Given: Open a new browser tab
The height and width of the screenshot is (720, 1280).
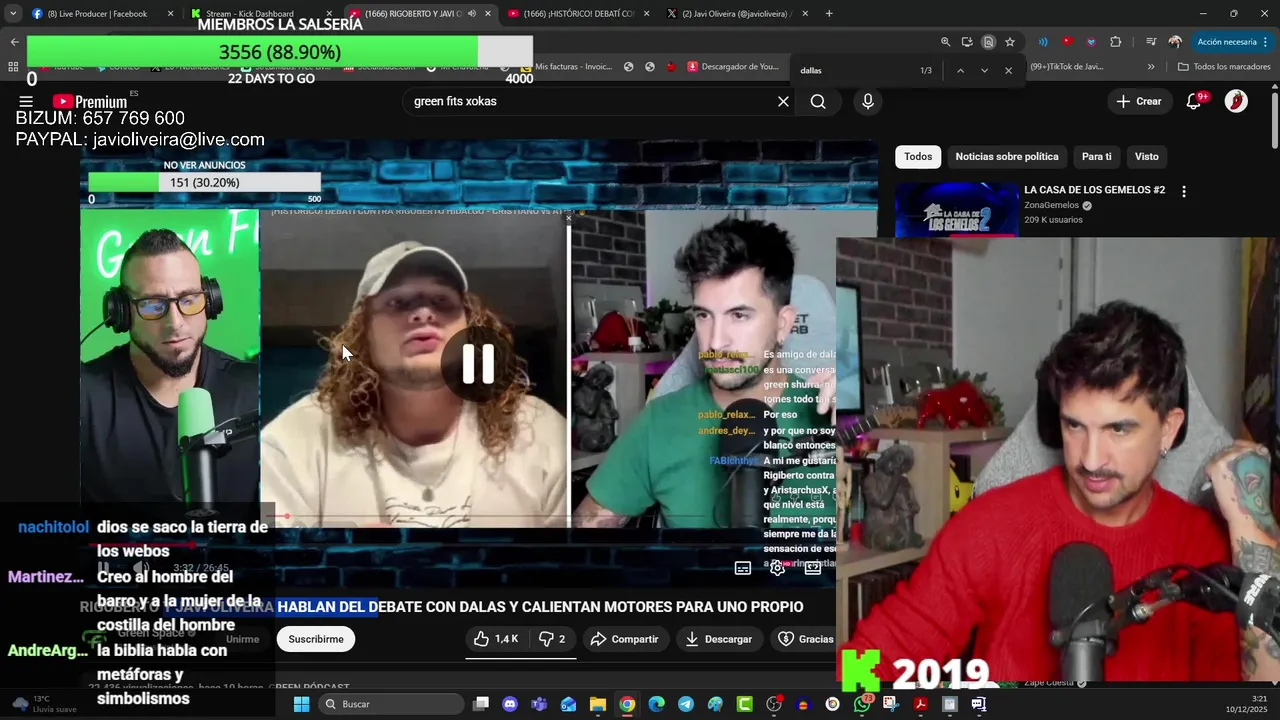Looking at the screenshot, I should pyautogui.click(x=829, y=14).
